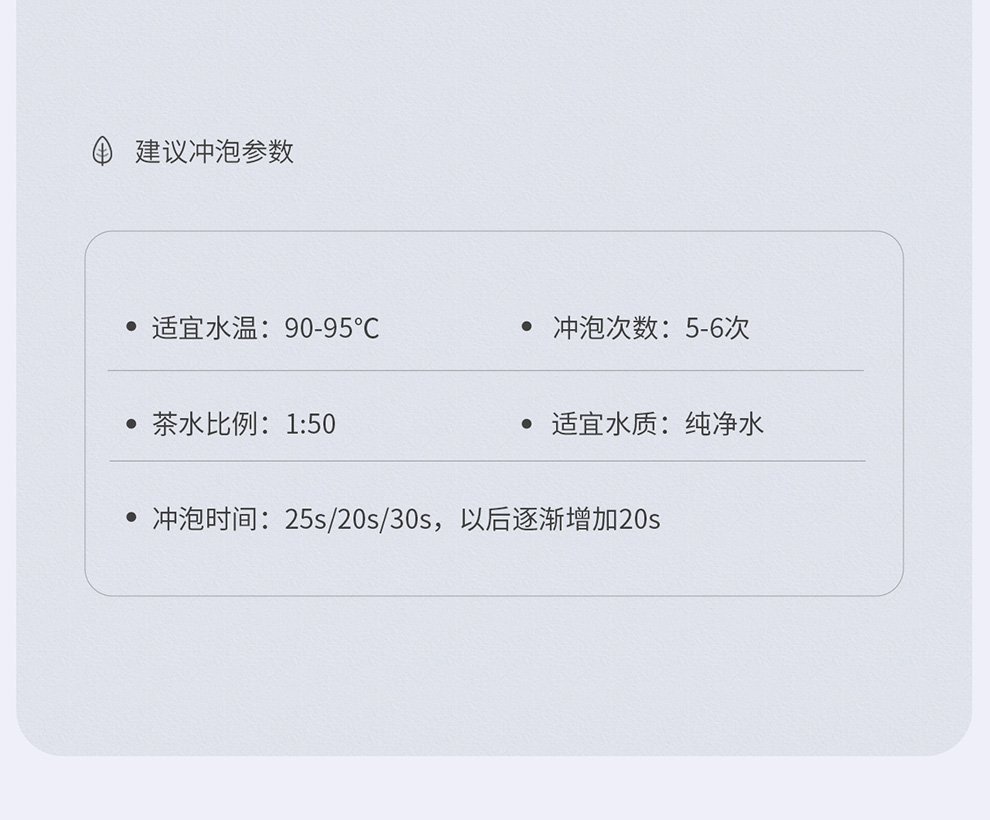Image resolution: width=990 pixels, height=820 pixels.
Task: Click the 5-6次 brew count value
Action: tap(717, 328)
